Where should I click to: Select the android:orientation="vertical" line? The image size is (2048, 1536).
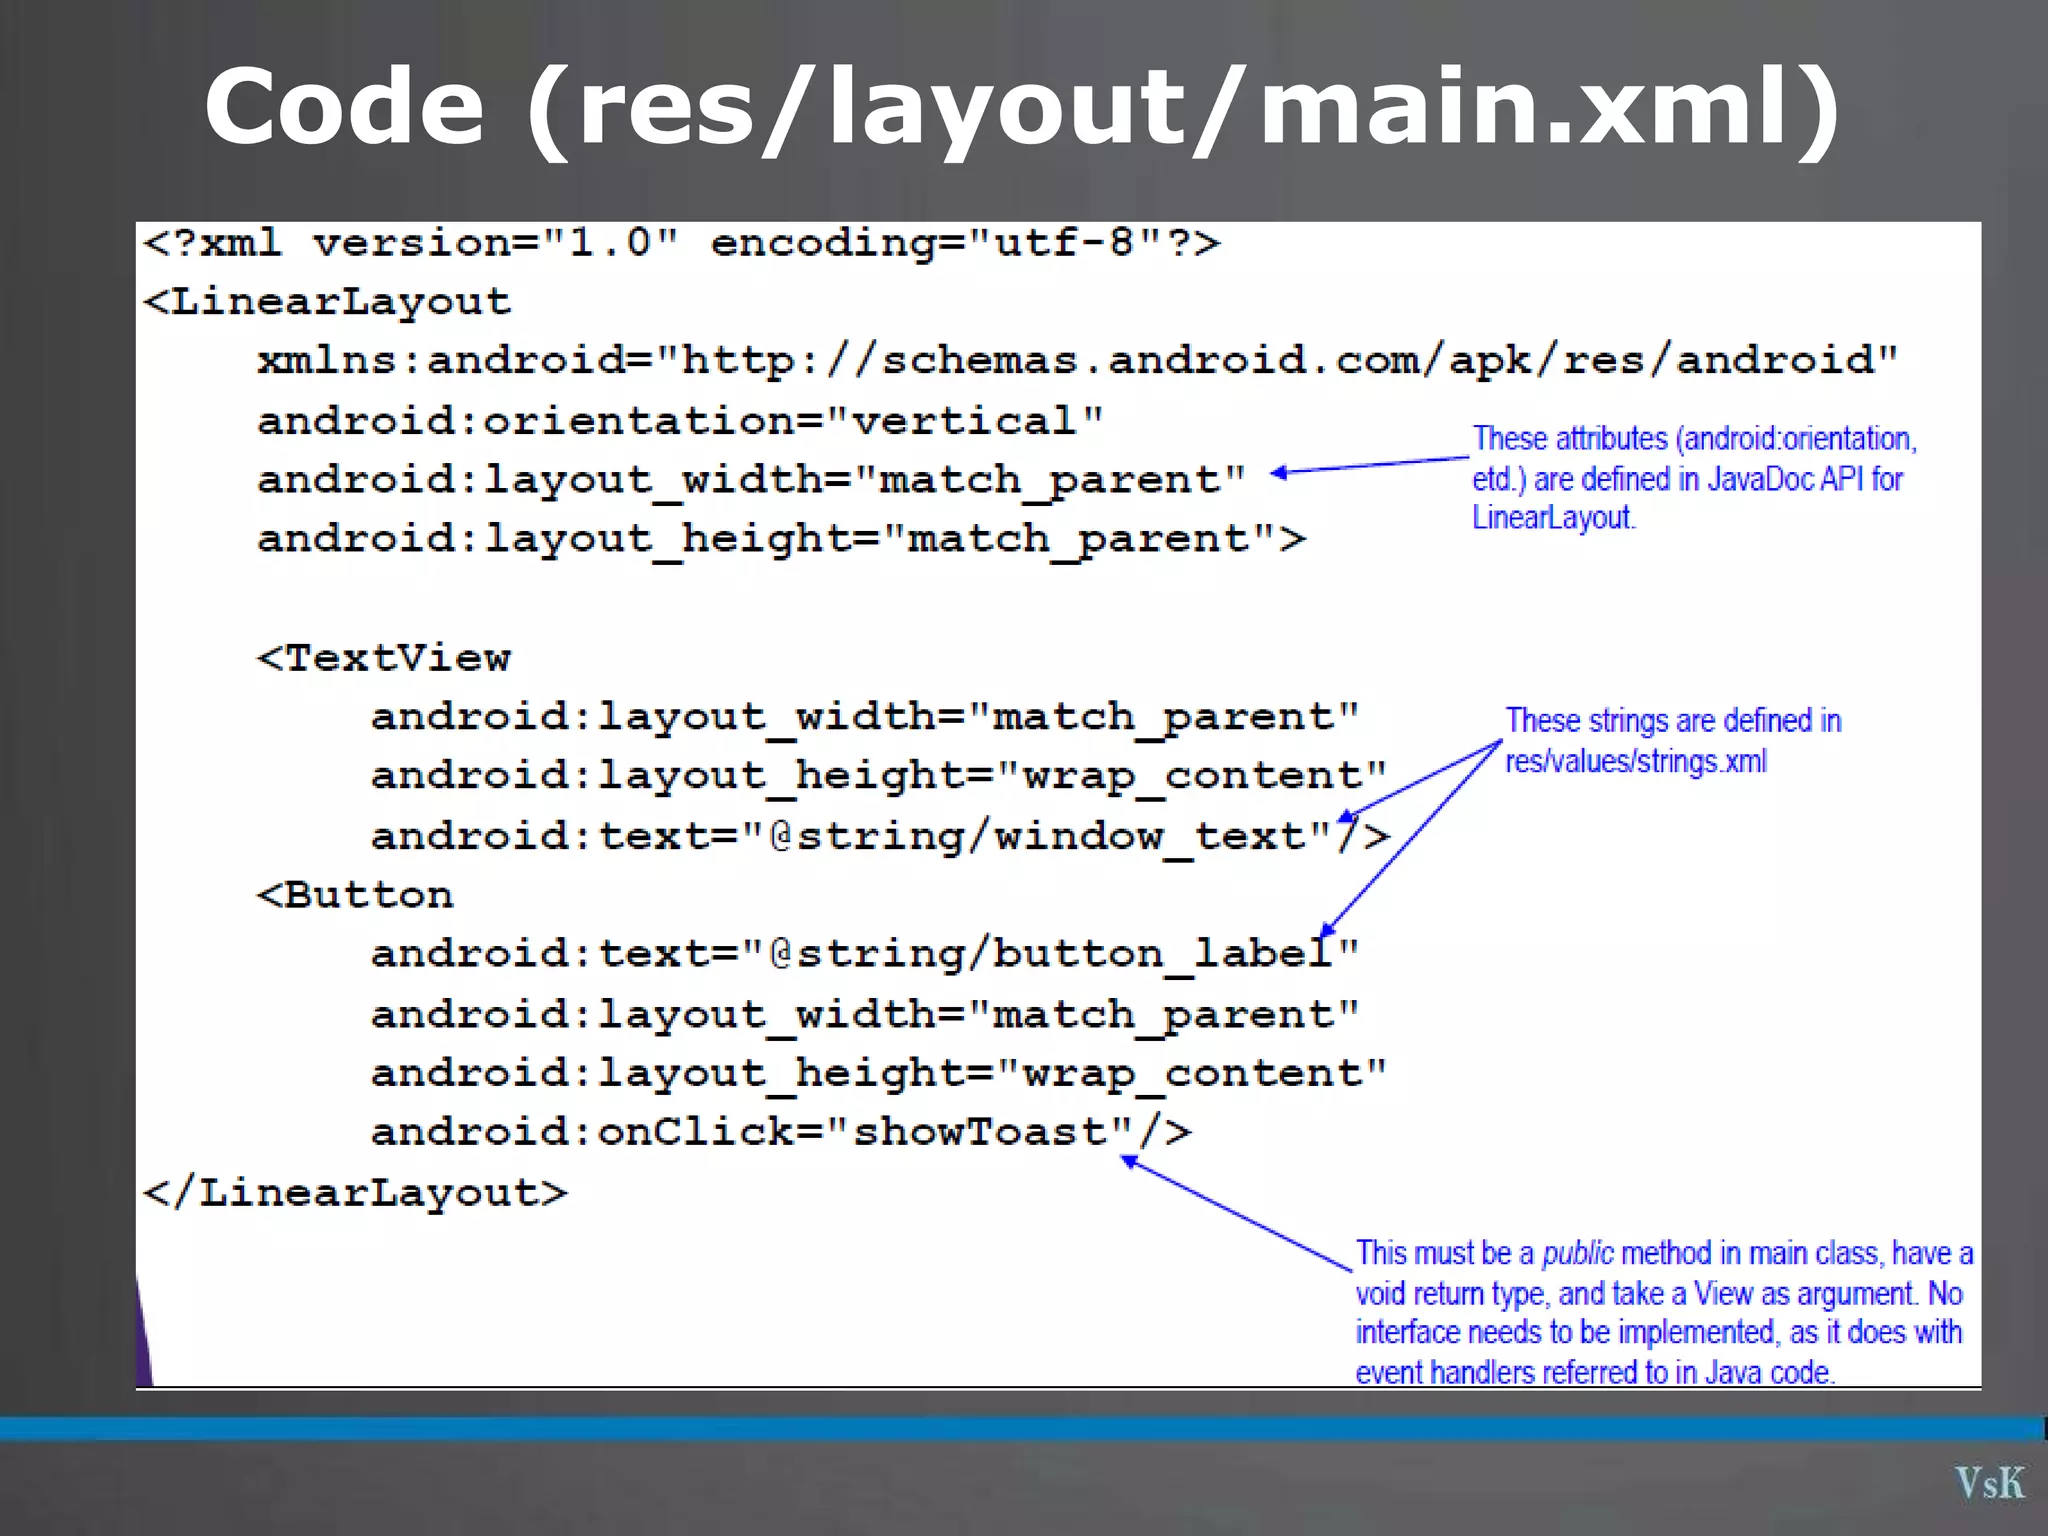[680, 421]
